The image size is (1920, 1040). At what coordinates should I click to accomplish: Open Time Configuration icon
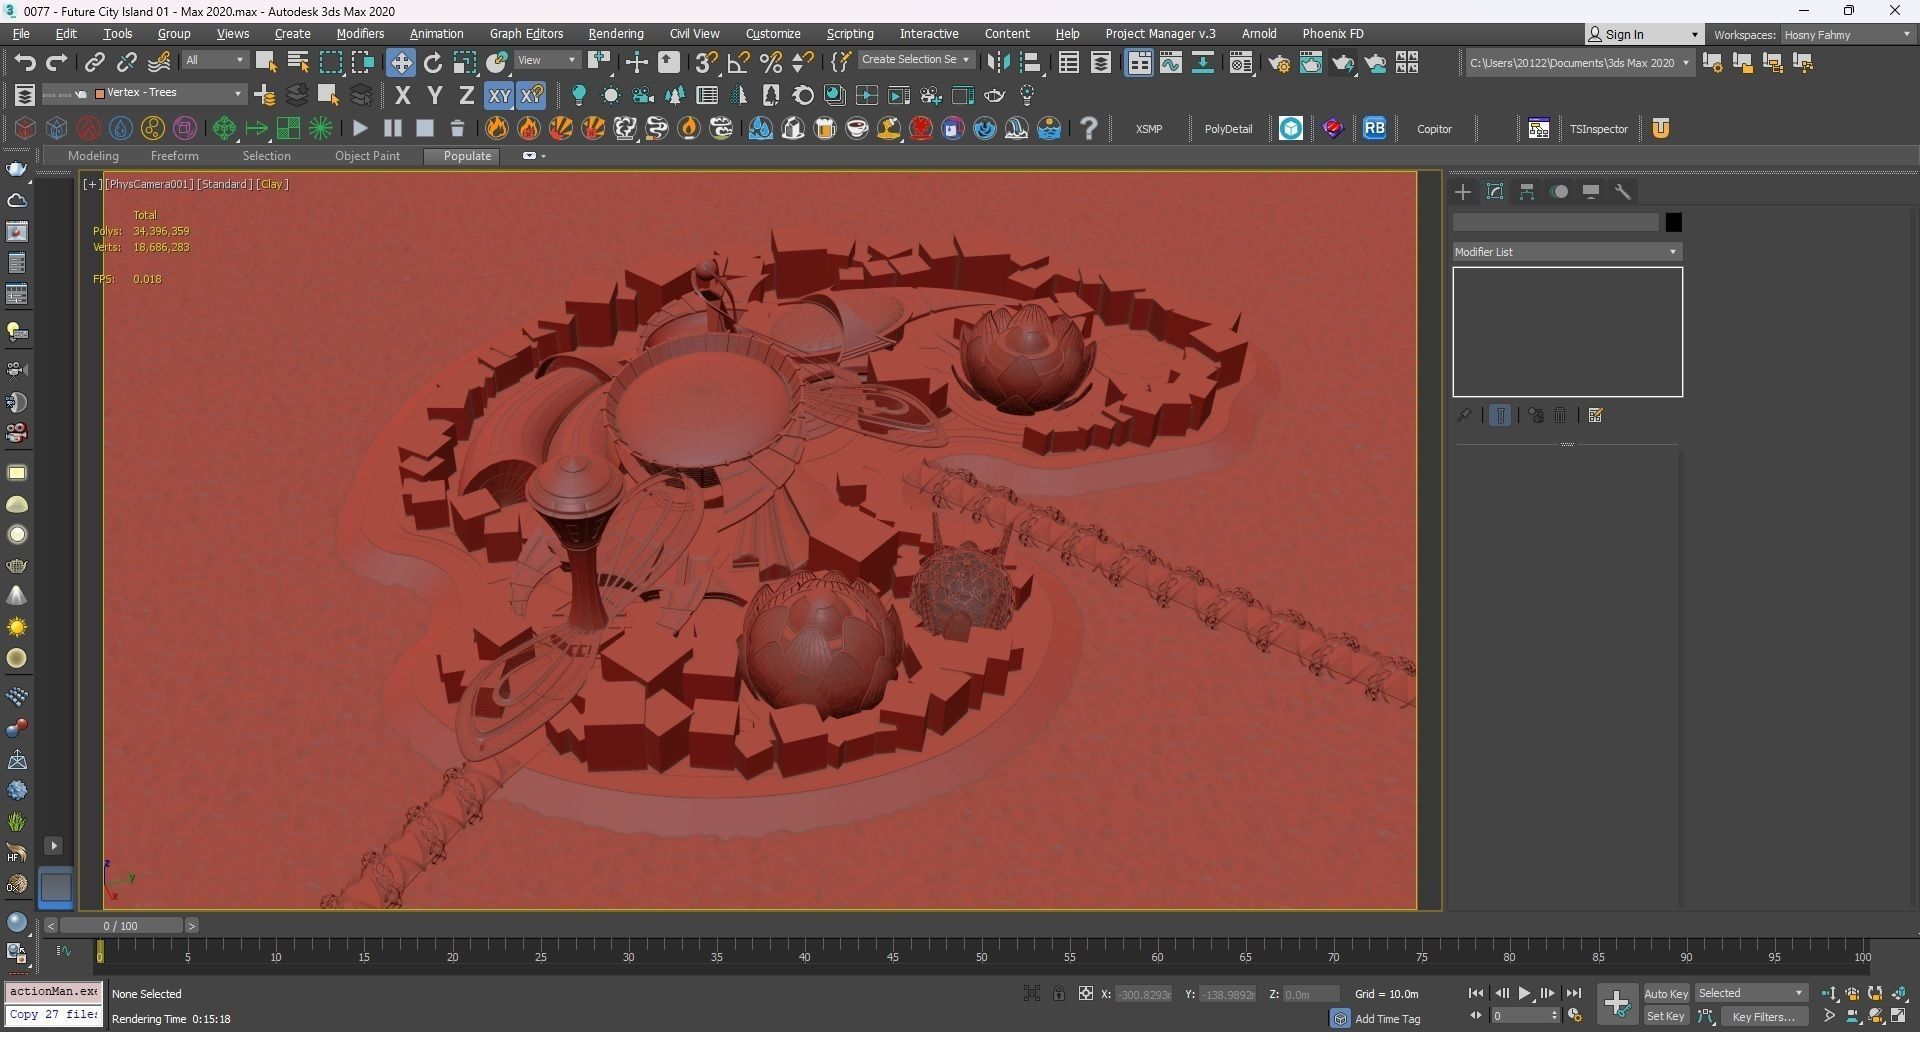(x=1575, y=1016)
